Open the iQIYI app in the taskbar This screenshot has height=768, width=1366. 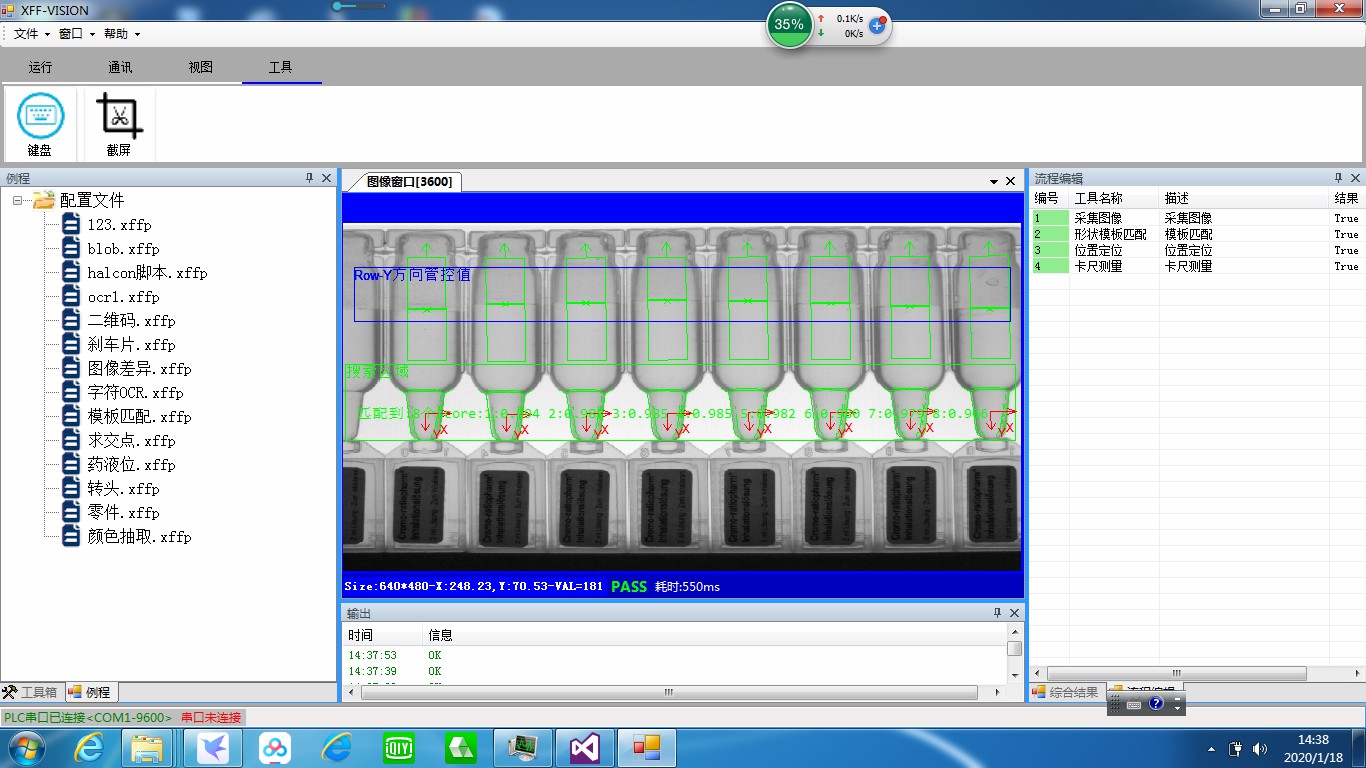click(x=399, y=747)
